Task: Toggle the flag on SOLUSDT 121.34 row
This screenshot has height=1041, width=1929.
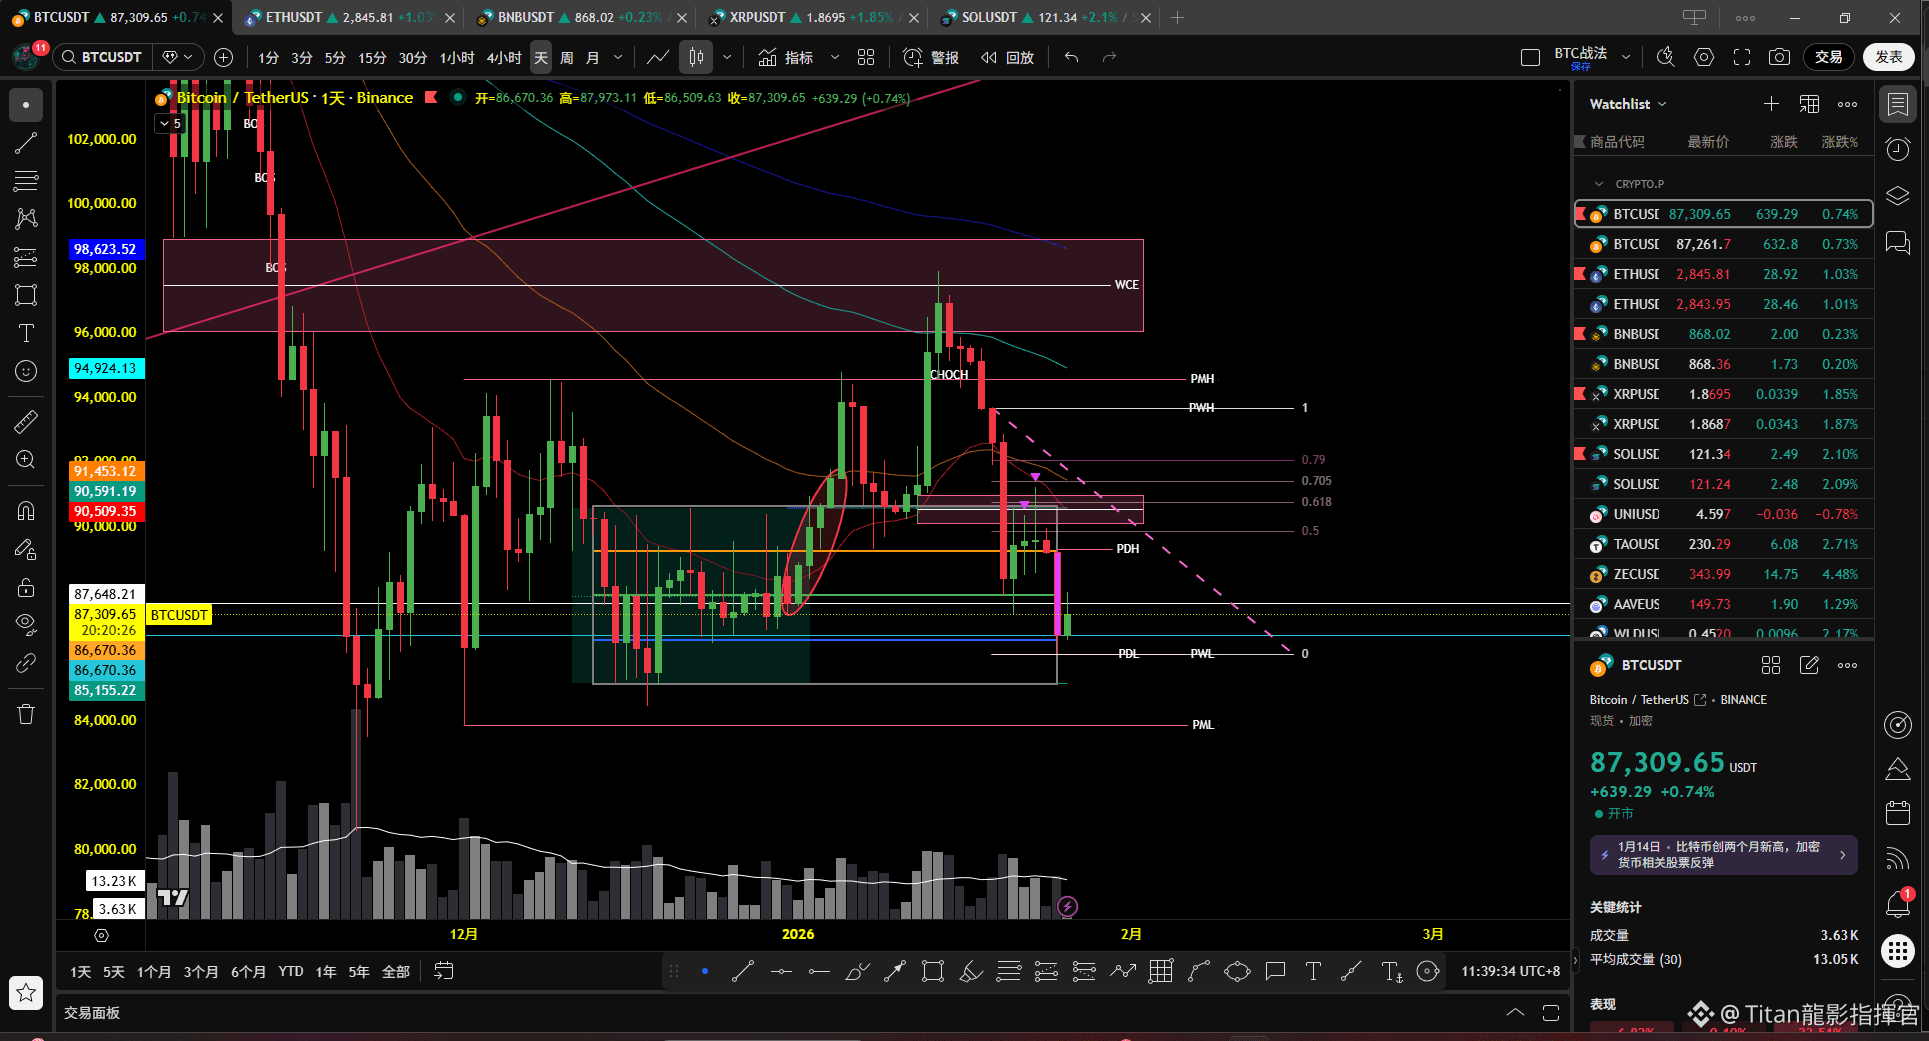Action: point(1580,453)
